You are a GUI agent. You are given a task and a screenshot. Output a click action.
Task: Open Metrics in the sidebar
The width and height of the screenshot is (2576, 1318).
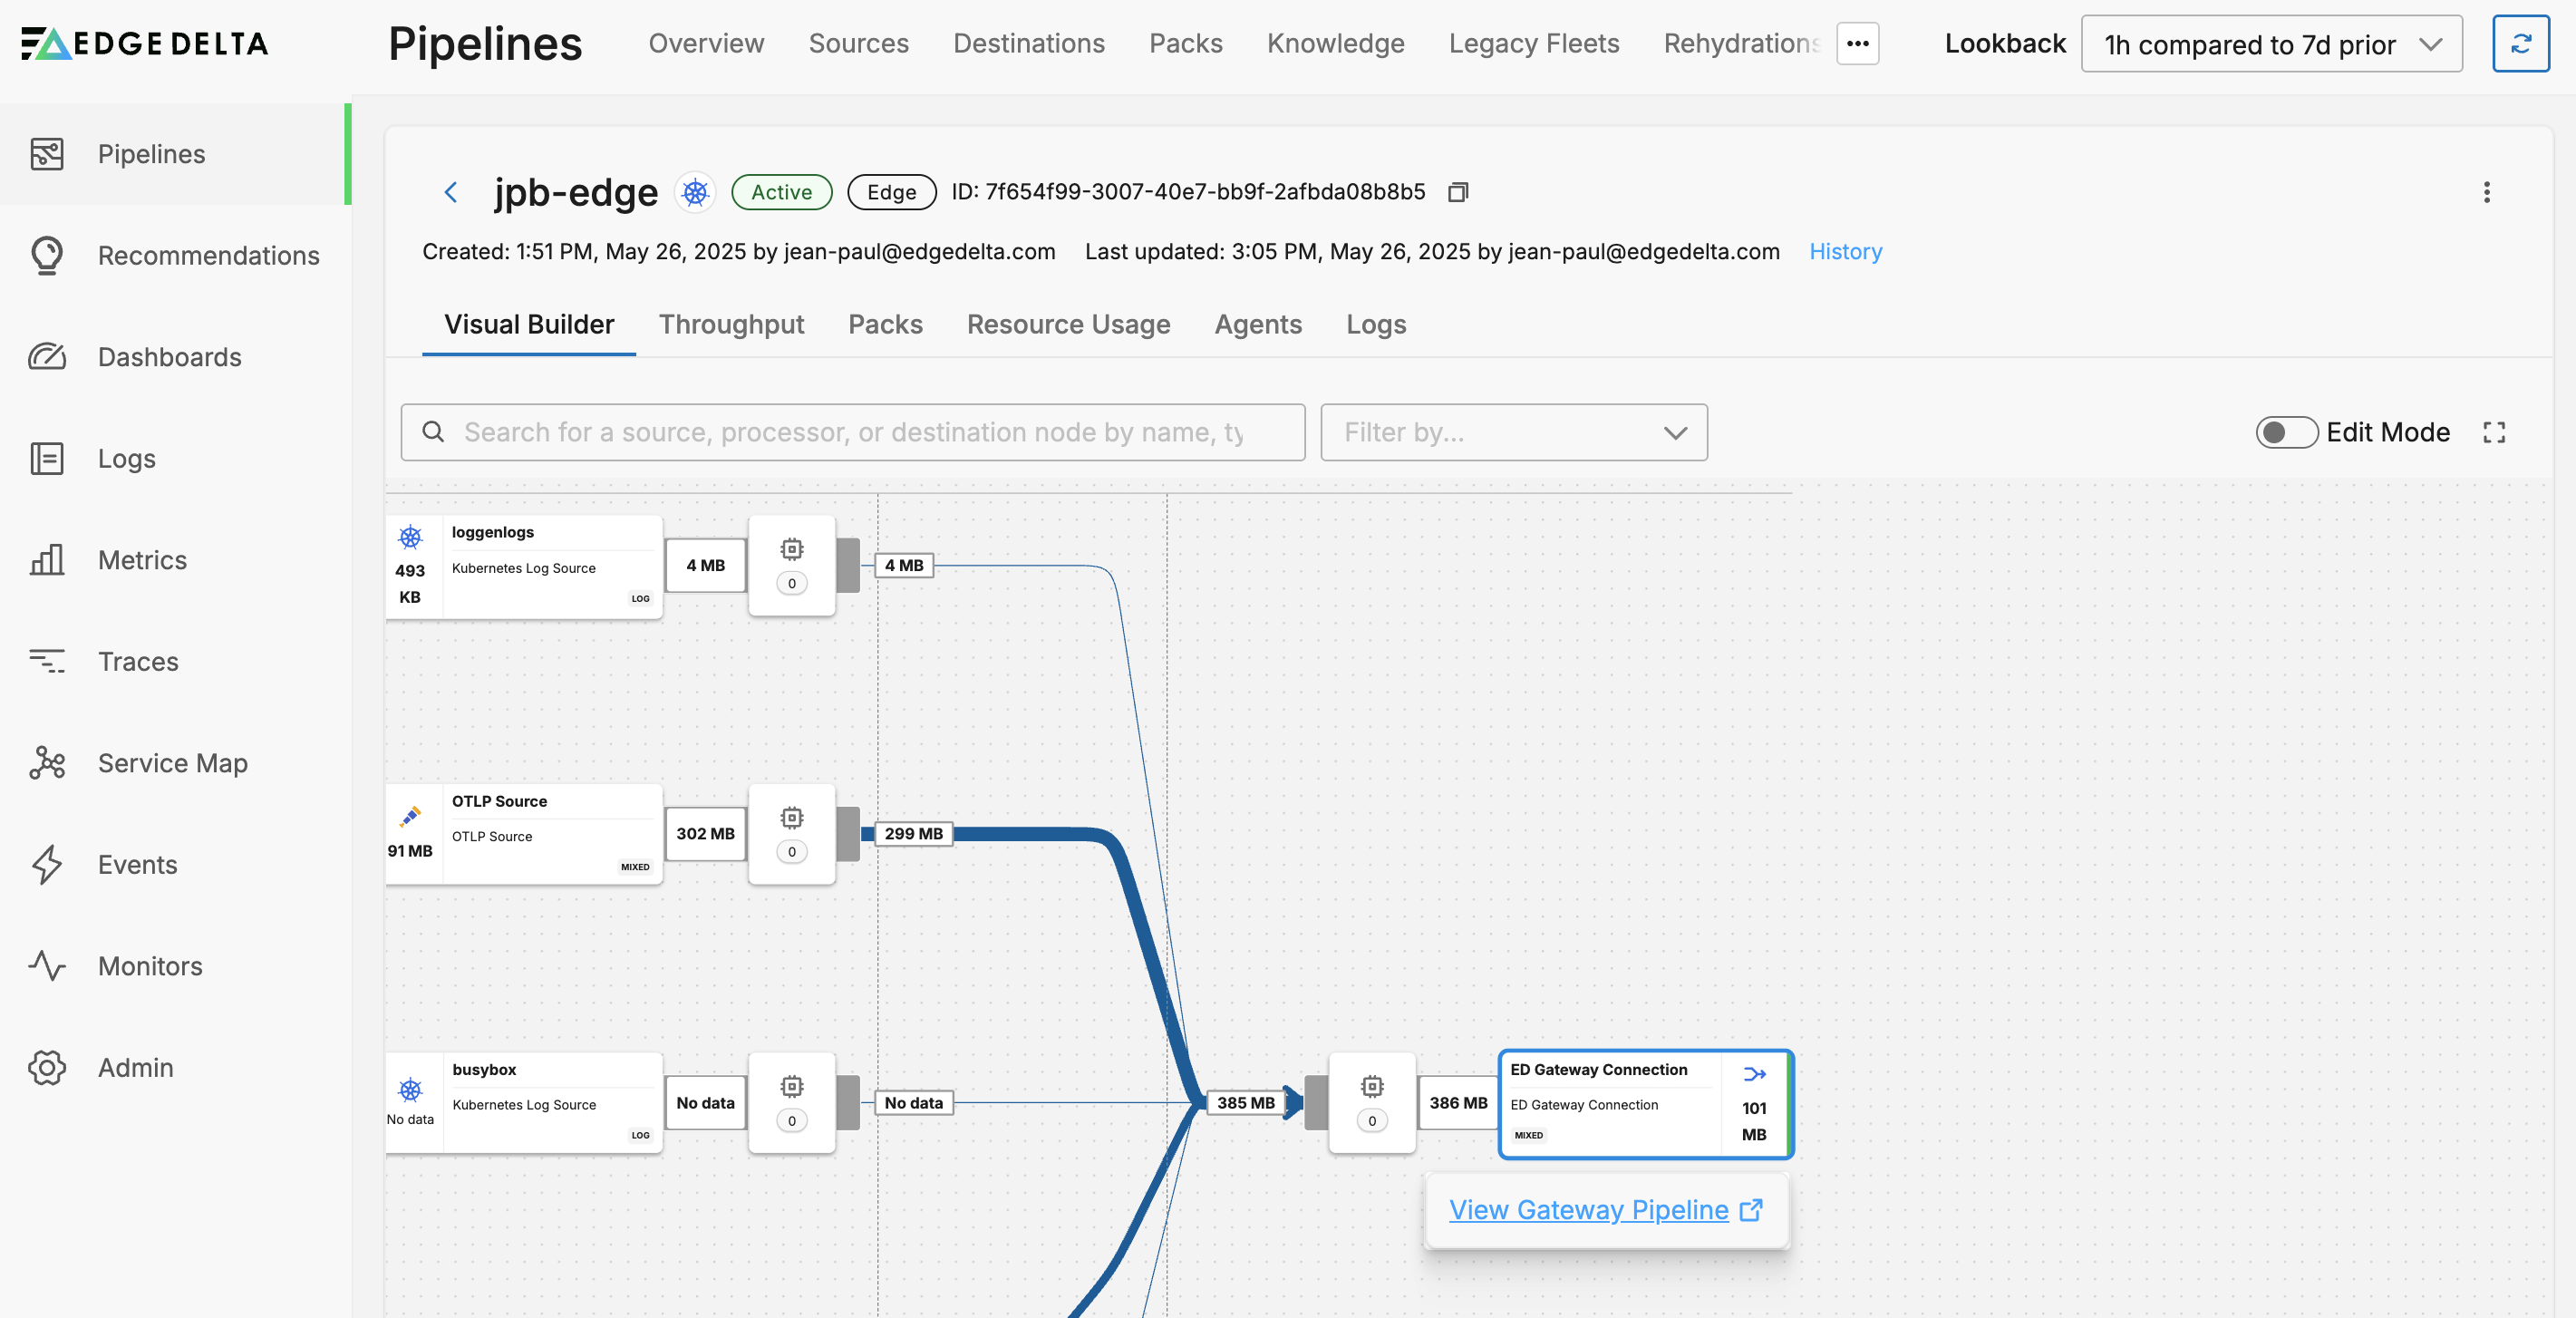click(x=174, y=560)
